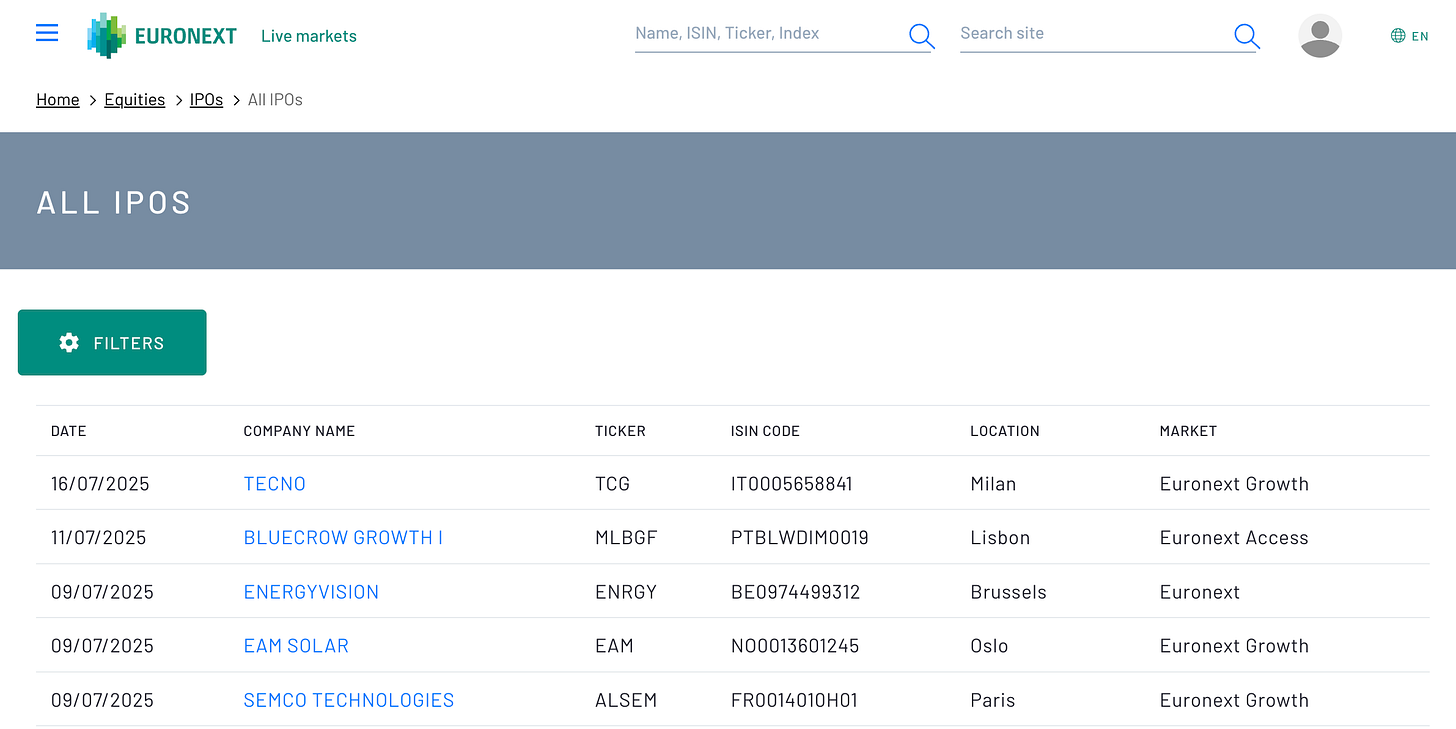Open the Filters button

pyautogui.click(x=112, y=343)
